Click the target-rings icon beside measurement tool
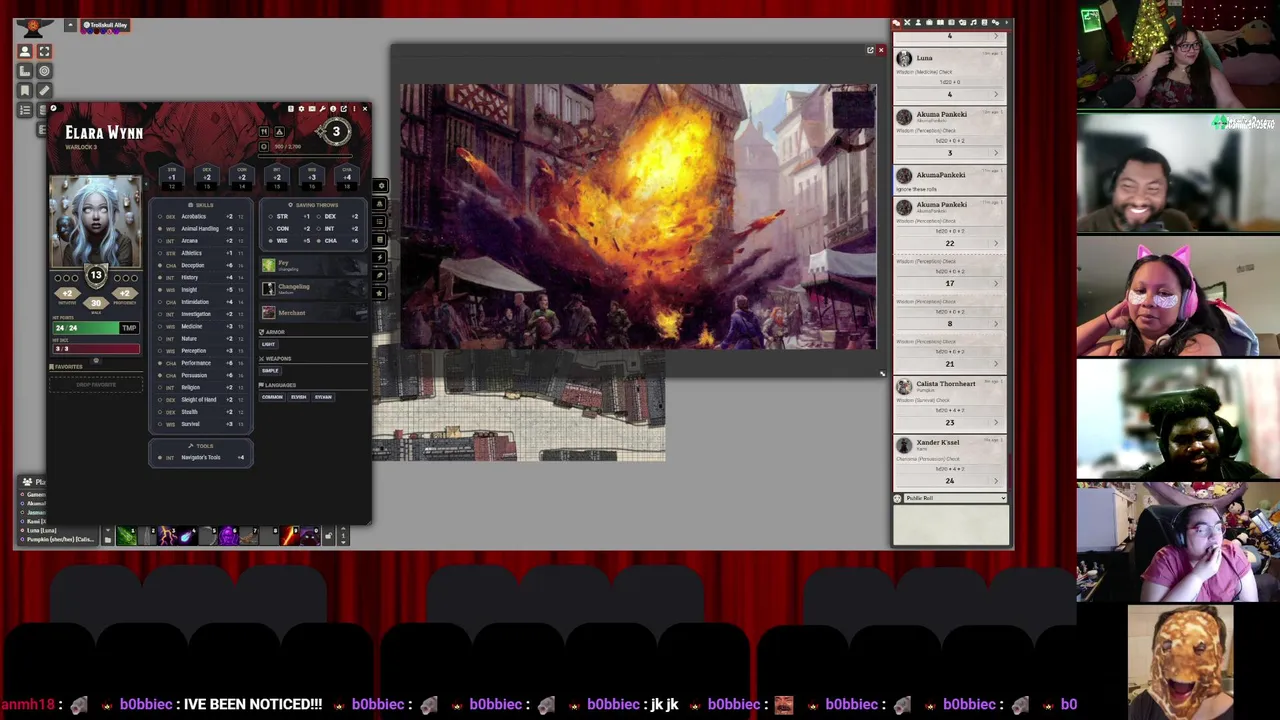Image resolution: width=1280 pixels, height=720 pixels. (44, 71)
